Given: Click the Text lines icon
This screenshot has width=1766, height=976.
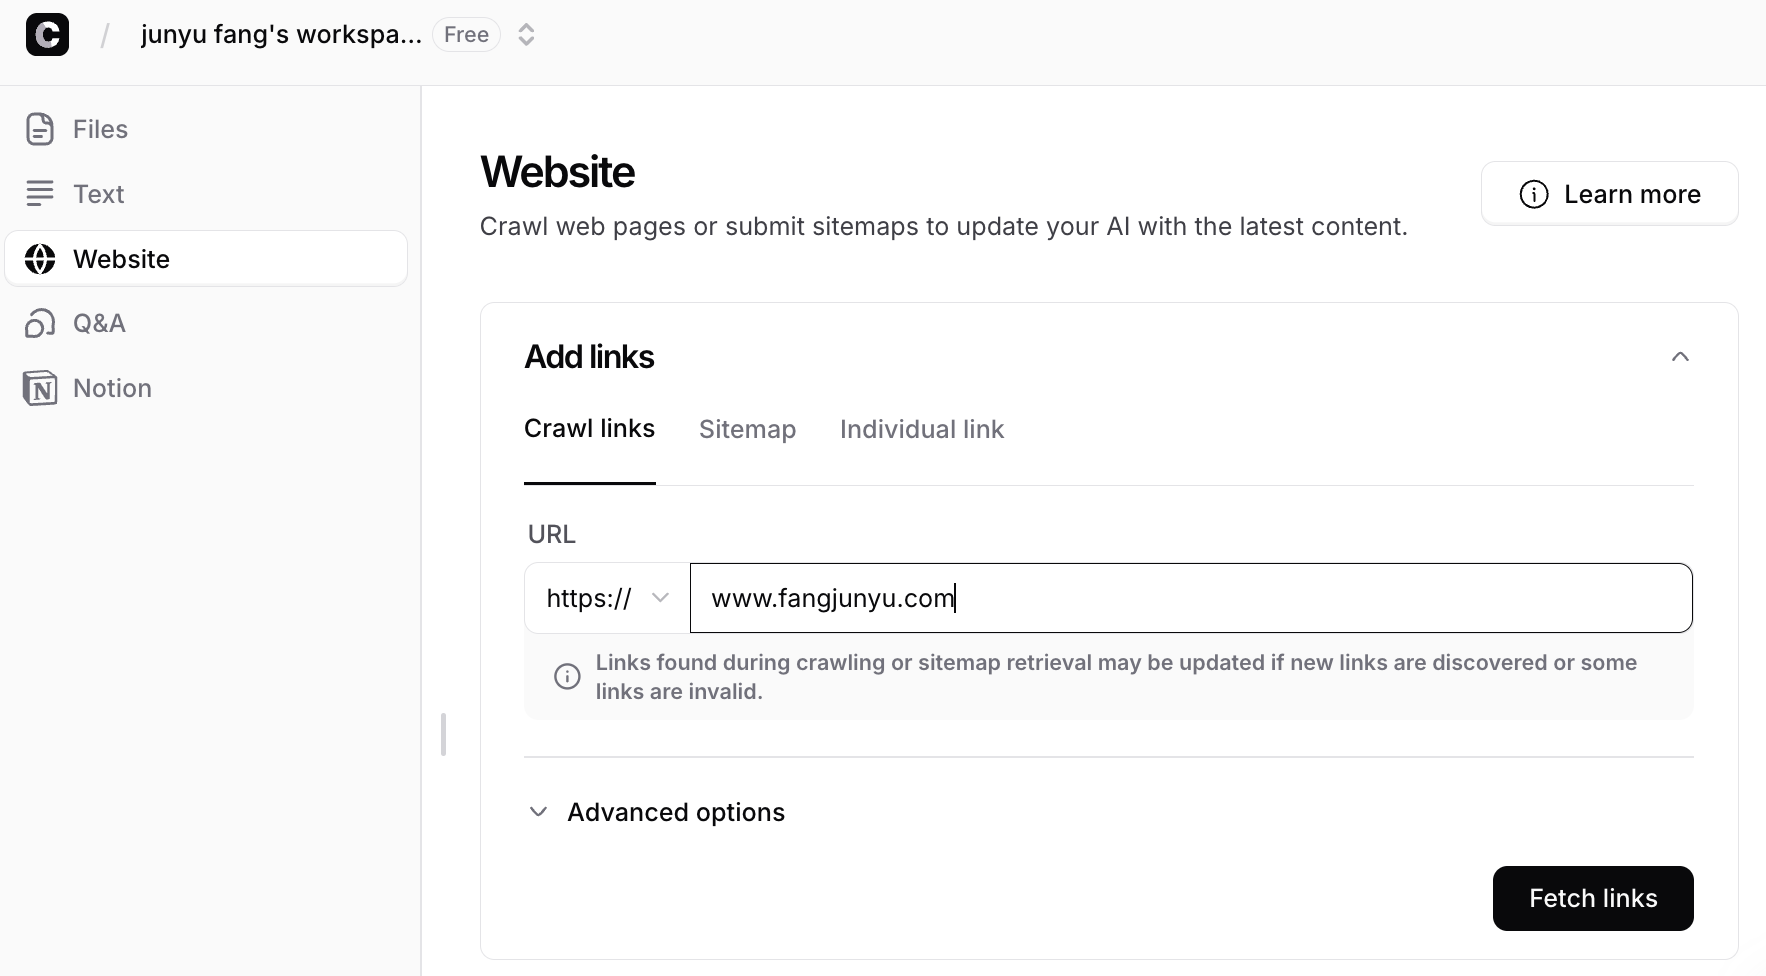Looking at the screenshot, I should coord(40,194).
